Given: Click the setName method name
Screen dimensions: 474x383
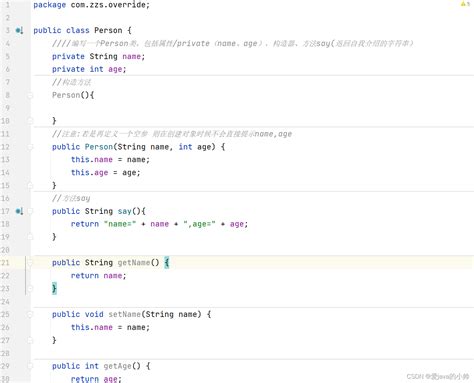Looking at the screenshot, I should 124,314.
